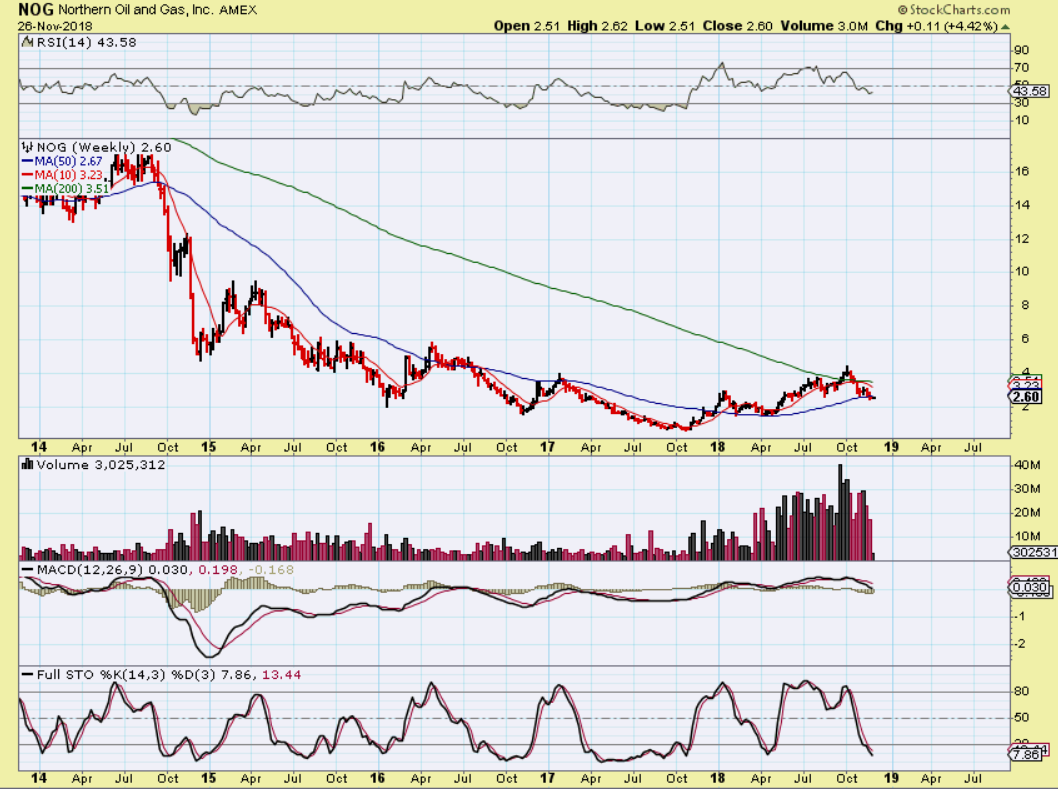Click the NOG ticker symbol title
The height and width of the screenshot is (790, 1058).
coord(36,10)
